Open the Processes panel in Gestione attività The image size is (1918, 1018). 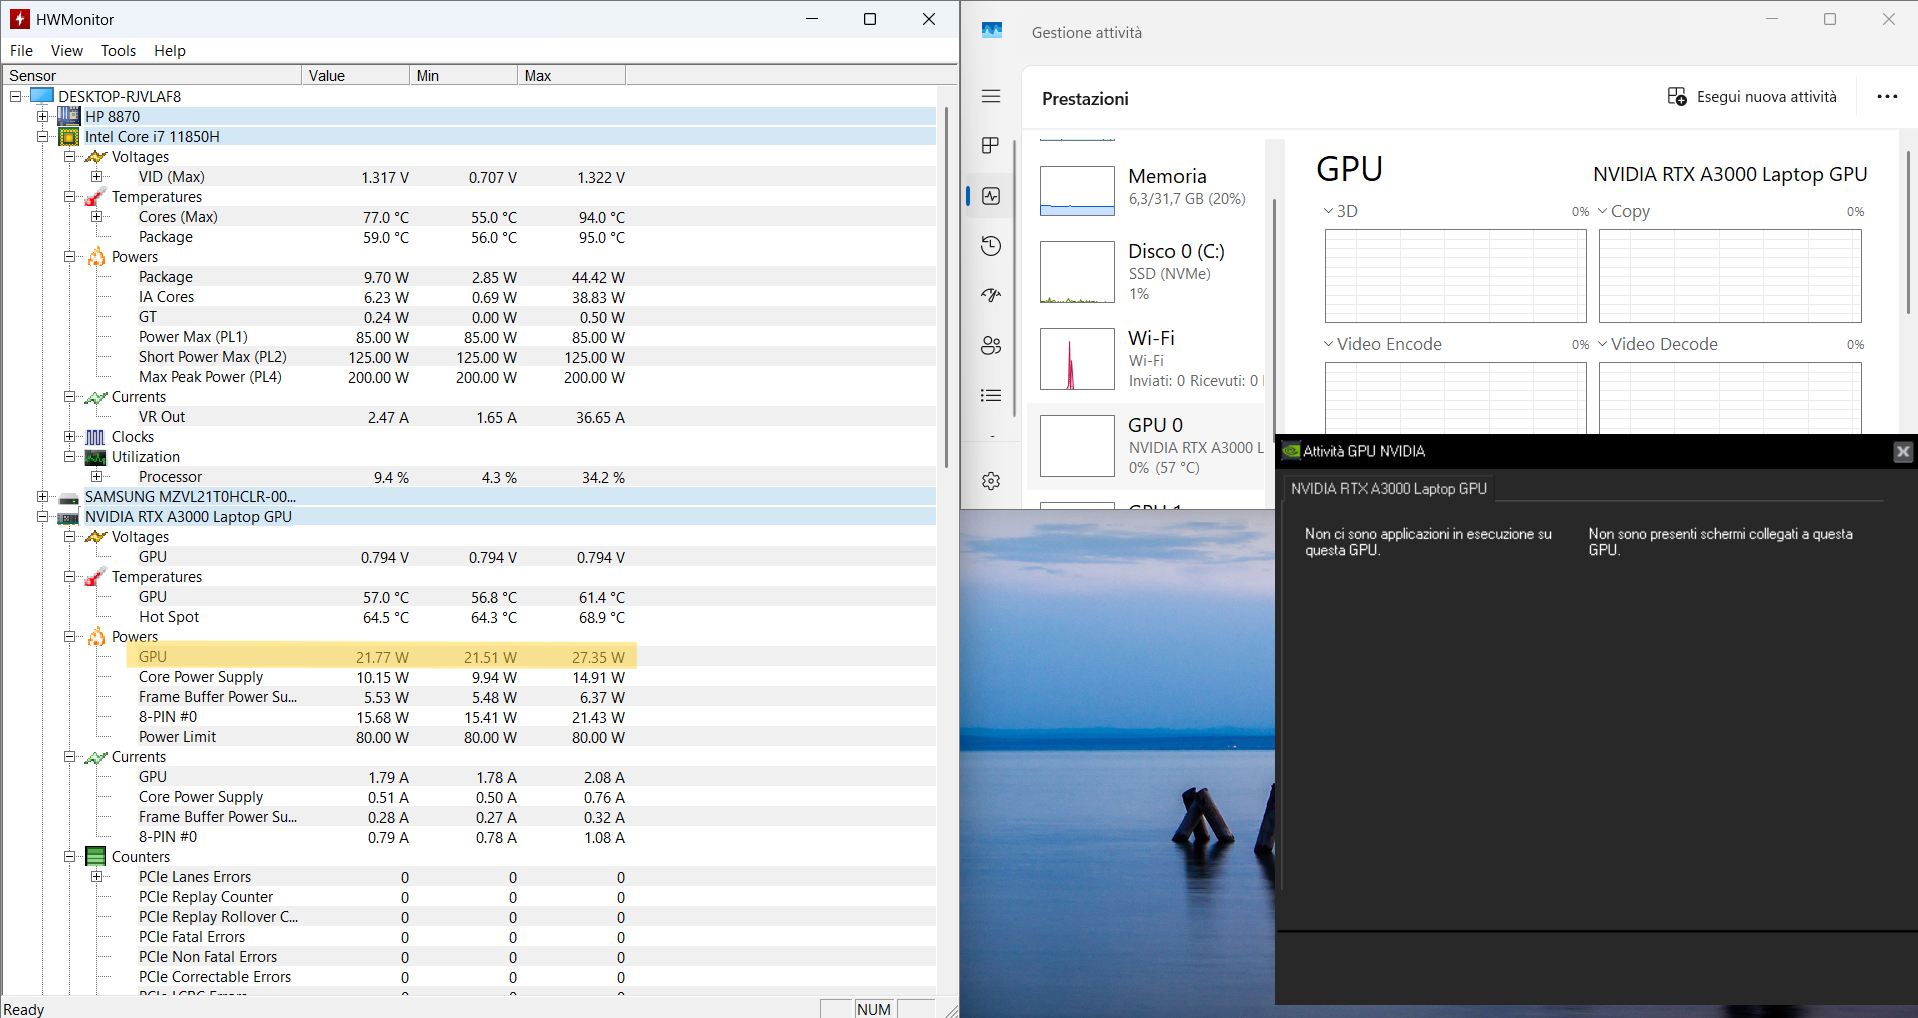coord(990,145)
